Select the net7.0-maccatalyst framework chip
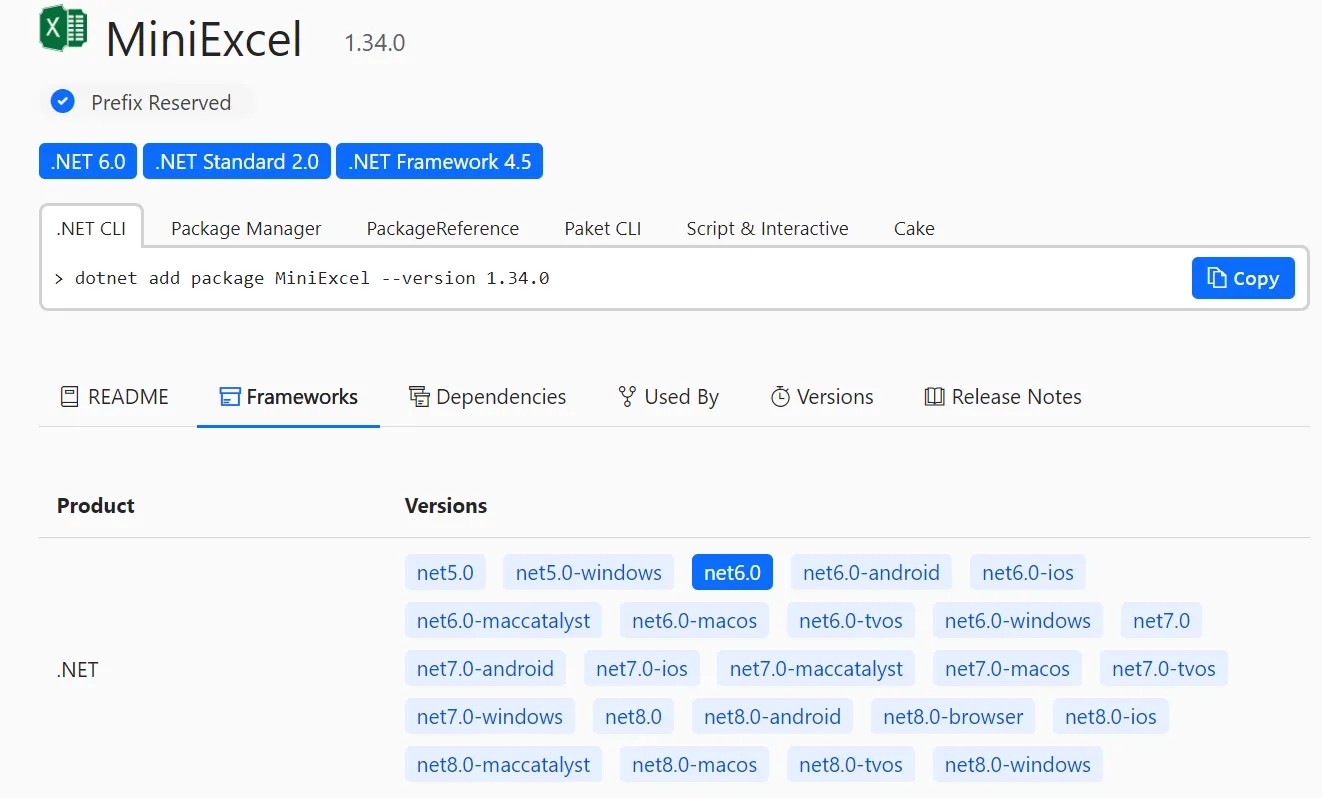The image size is (1322, 798). [x=815, y=668]
